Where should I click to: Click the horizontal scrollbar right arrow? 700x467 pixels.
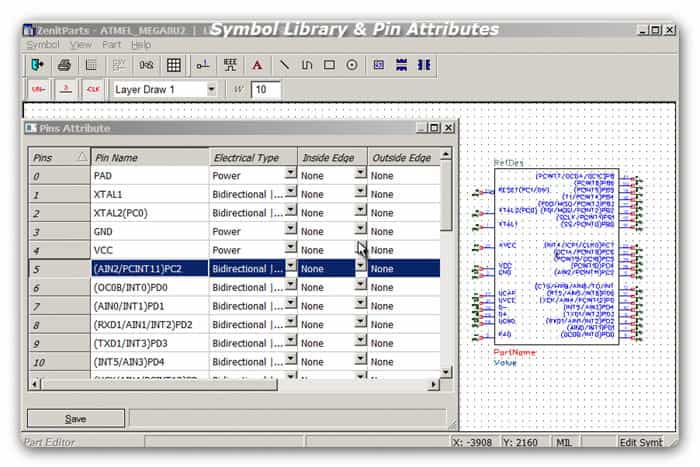[x=433, y=384]
